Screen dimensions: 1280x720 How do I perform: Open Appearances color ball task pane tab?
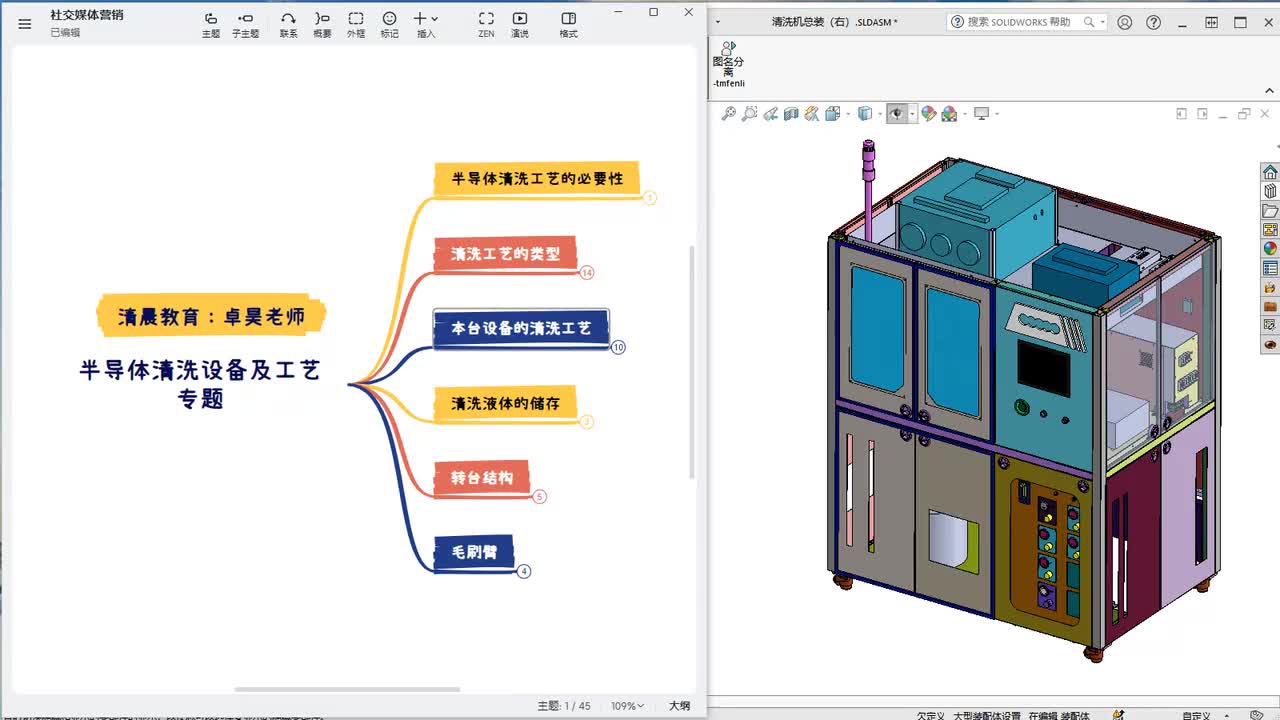tap(1270, 249)
